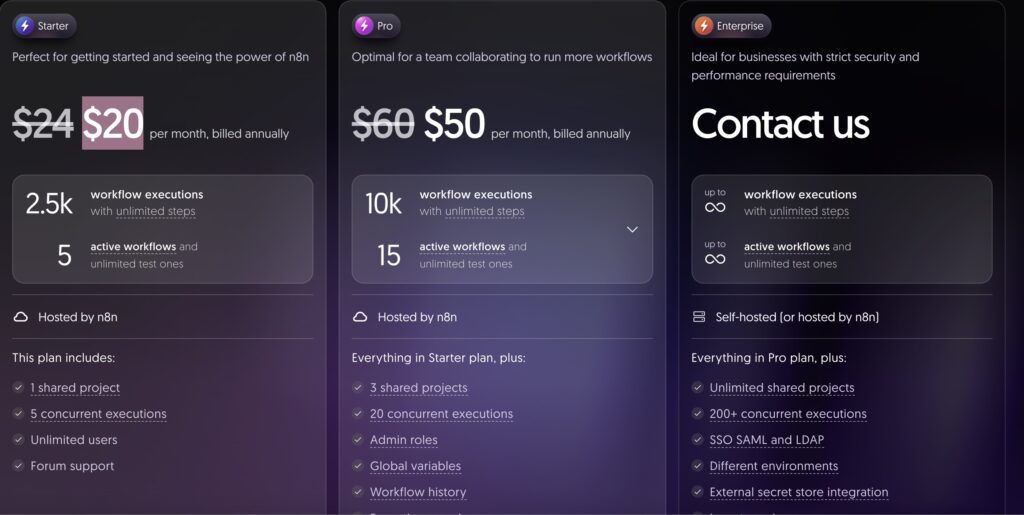Click the infinity icon beside Enterprise workflow executions

715,208
